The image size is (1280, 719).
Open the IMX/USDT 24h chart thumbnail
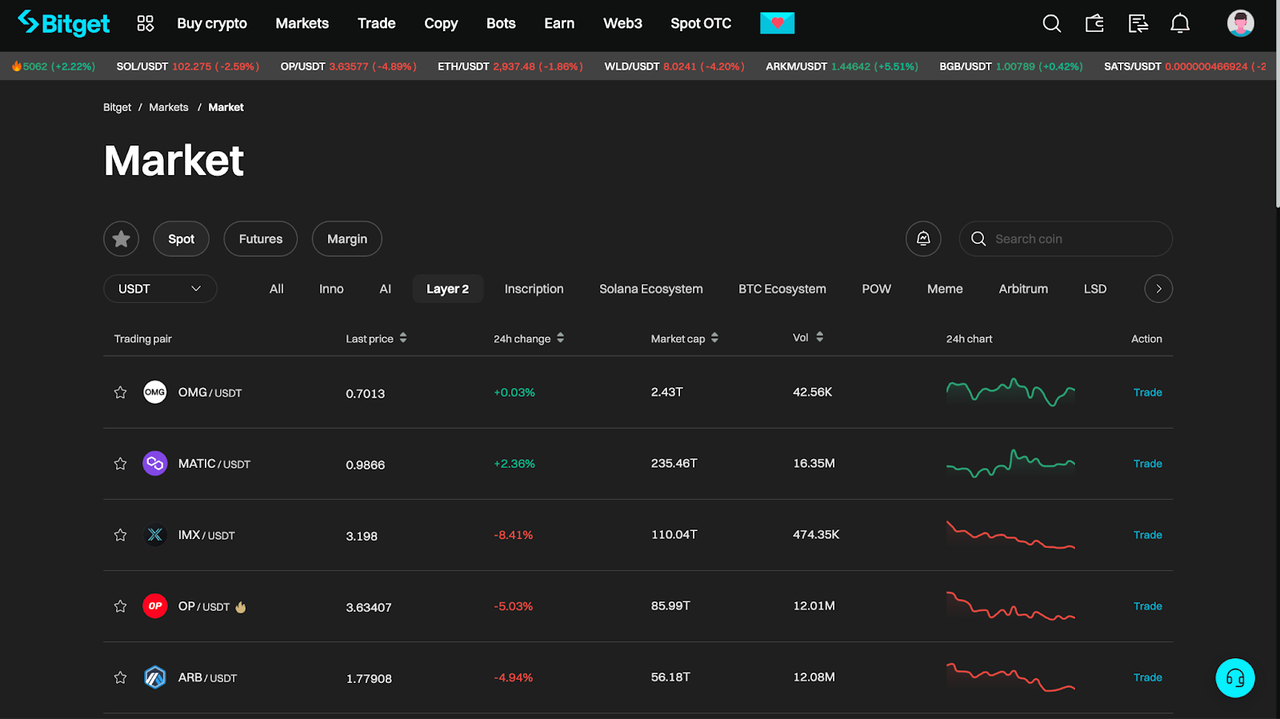pos(1011,535)
